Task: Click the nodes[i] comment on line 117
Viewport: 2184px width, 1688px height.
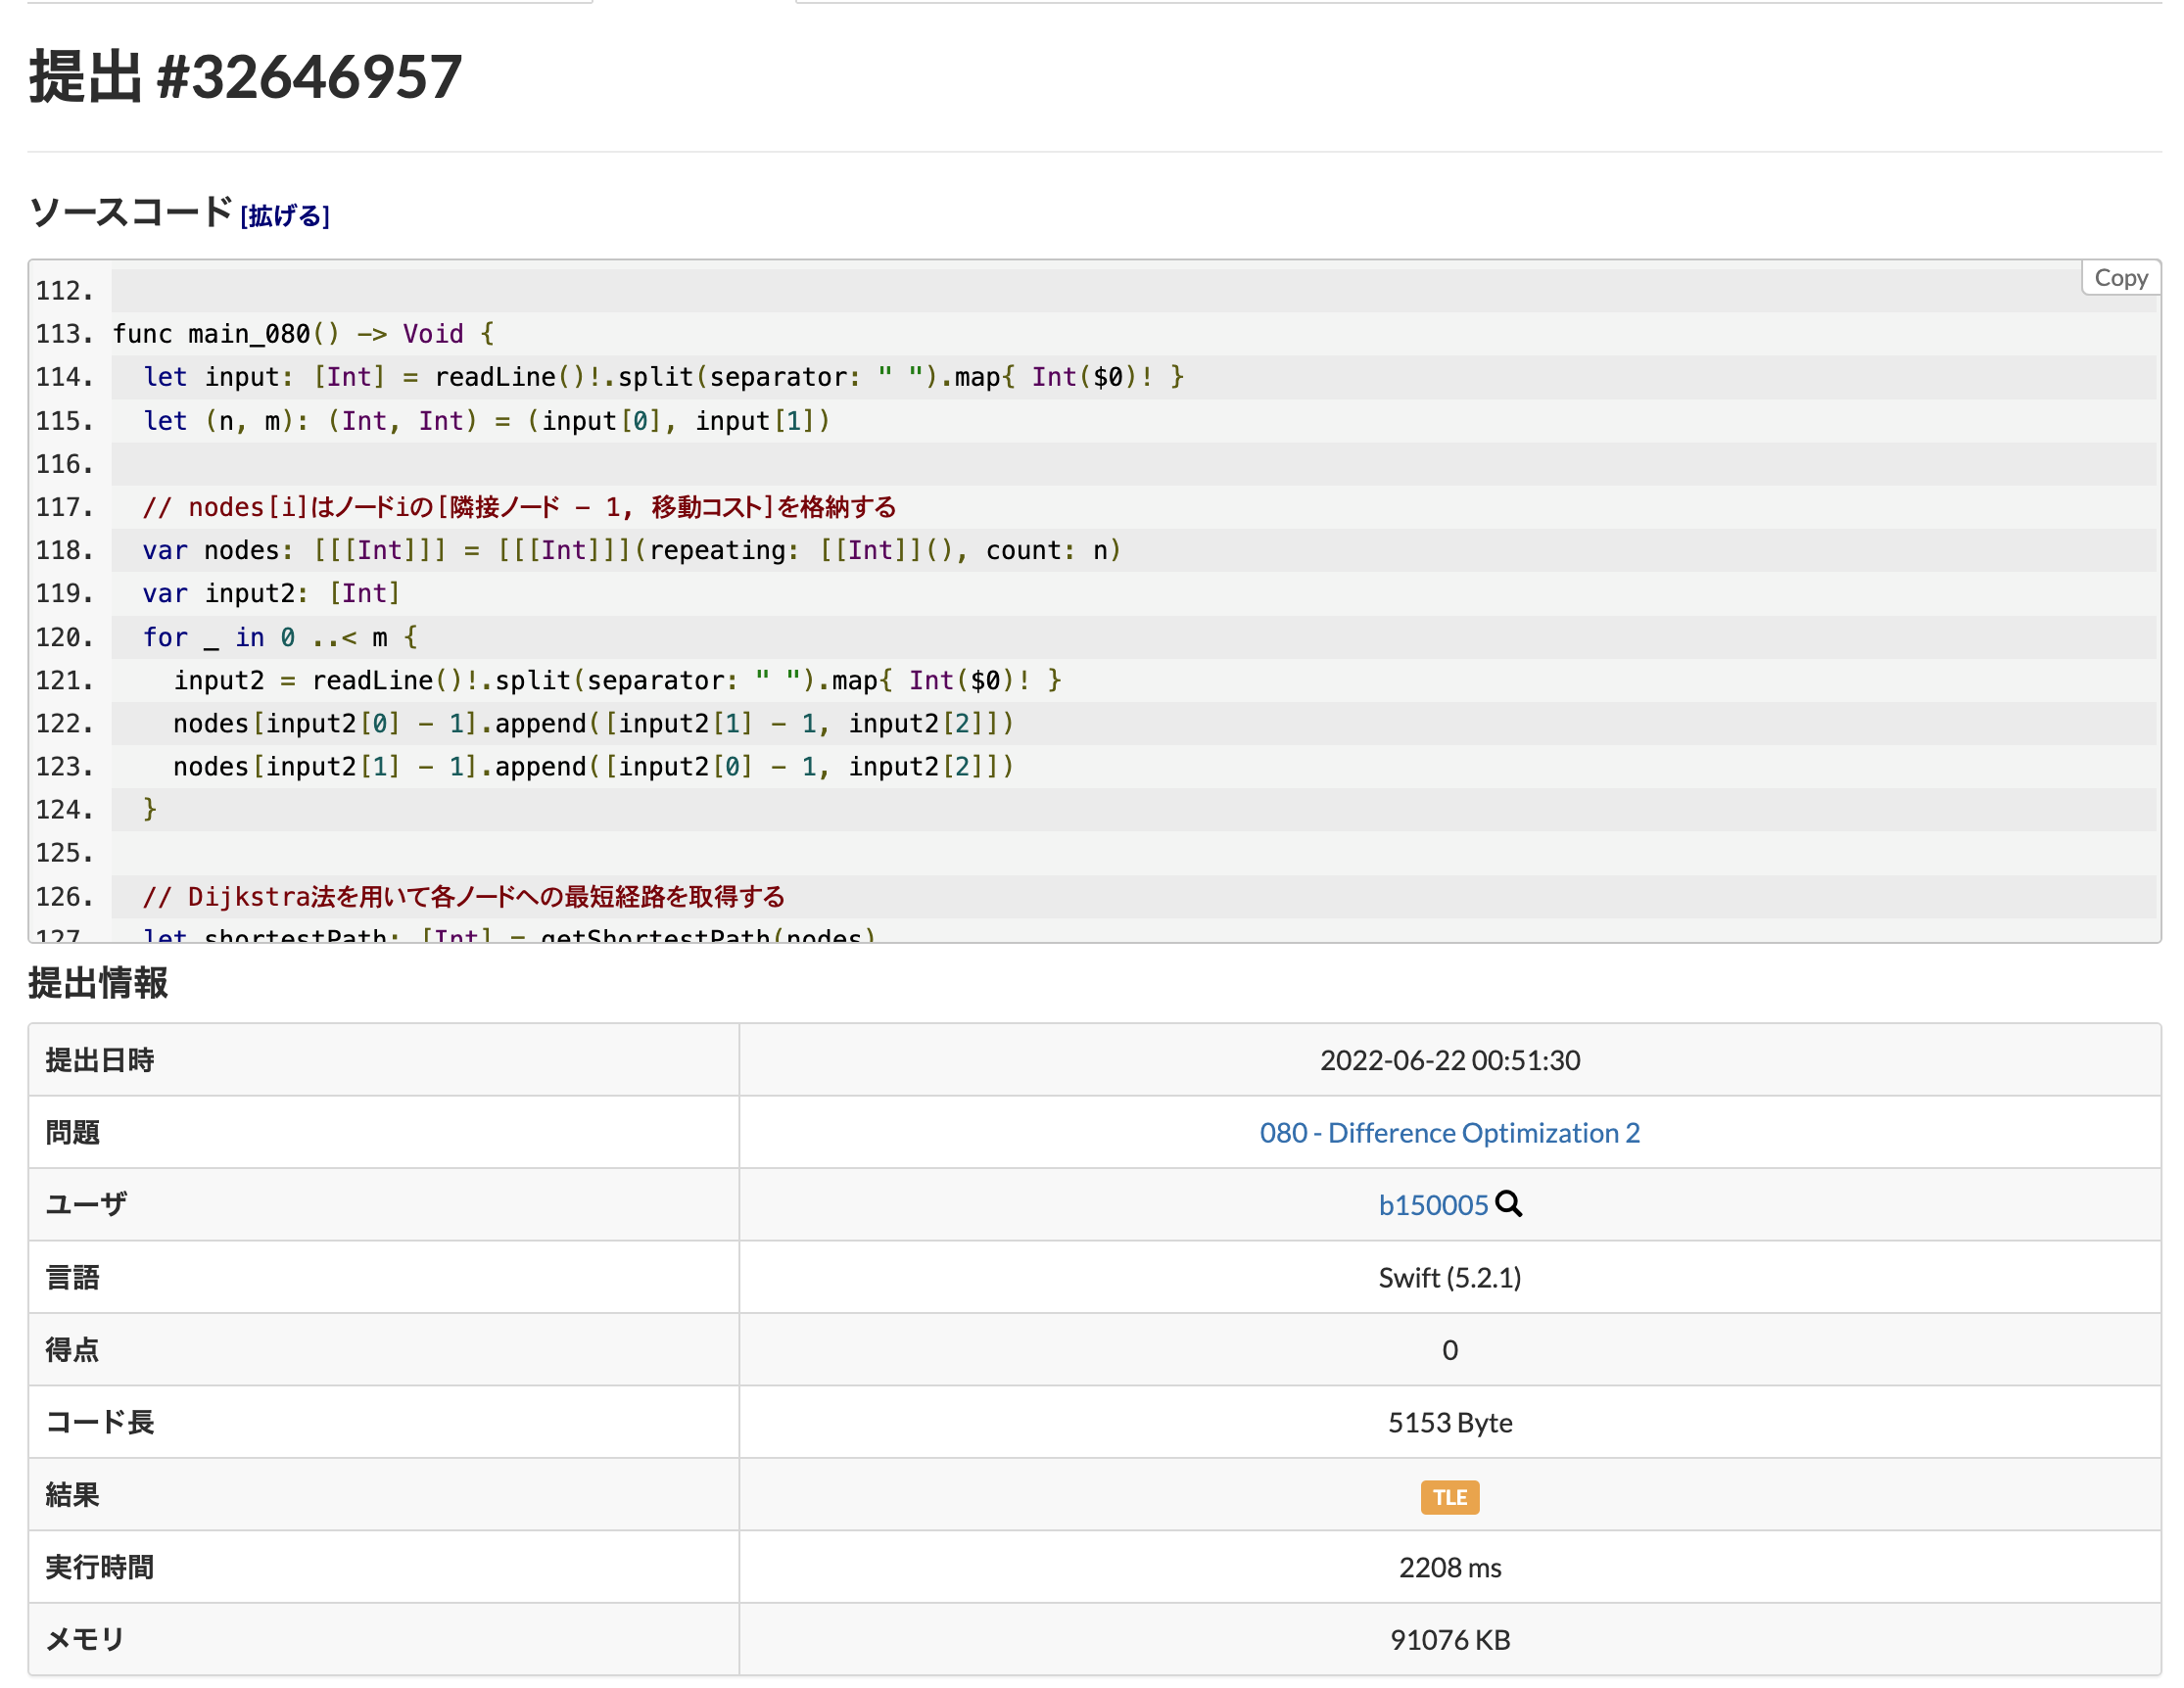Action: (x=519, y=507)
